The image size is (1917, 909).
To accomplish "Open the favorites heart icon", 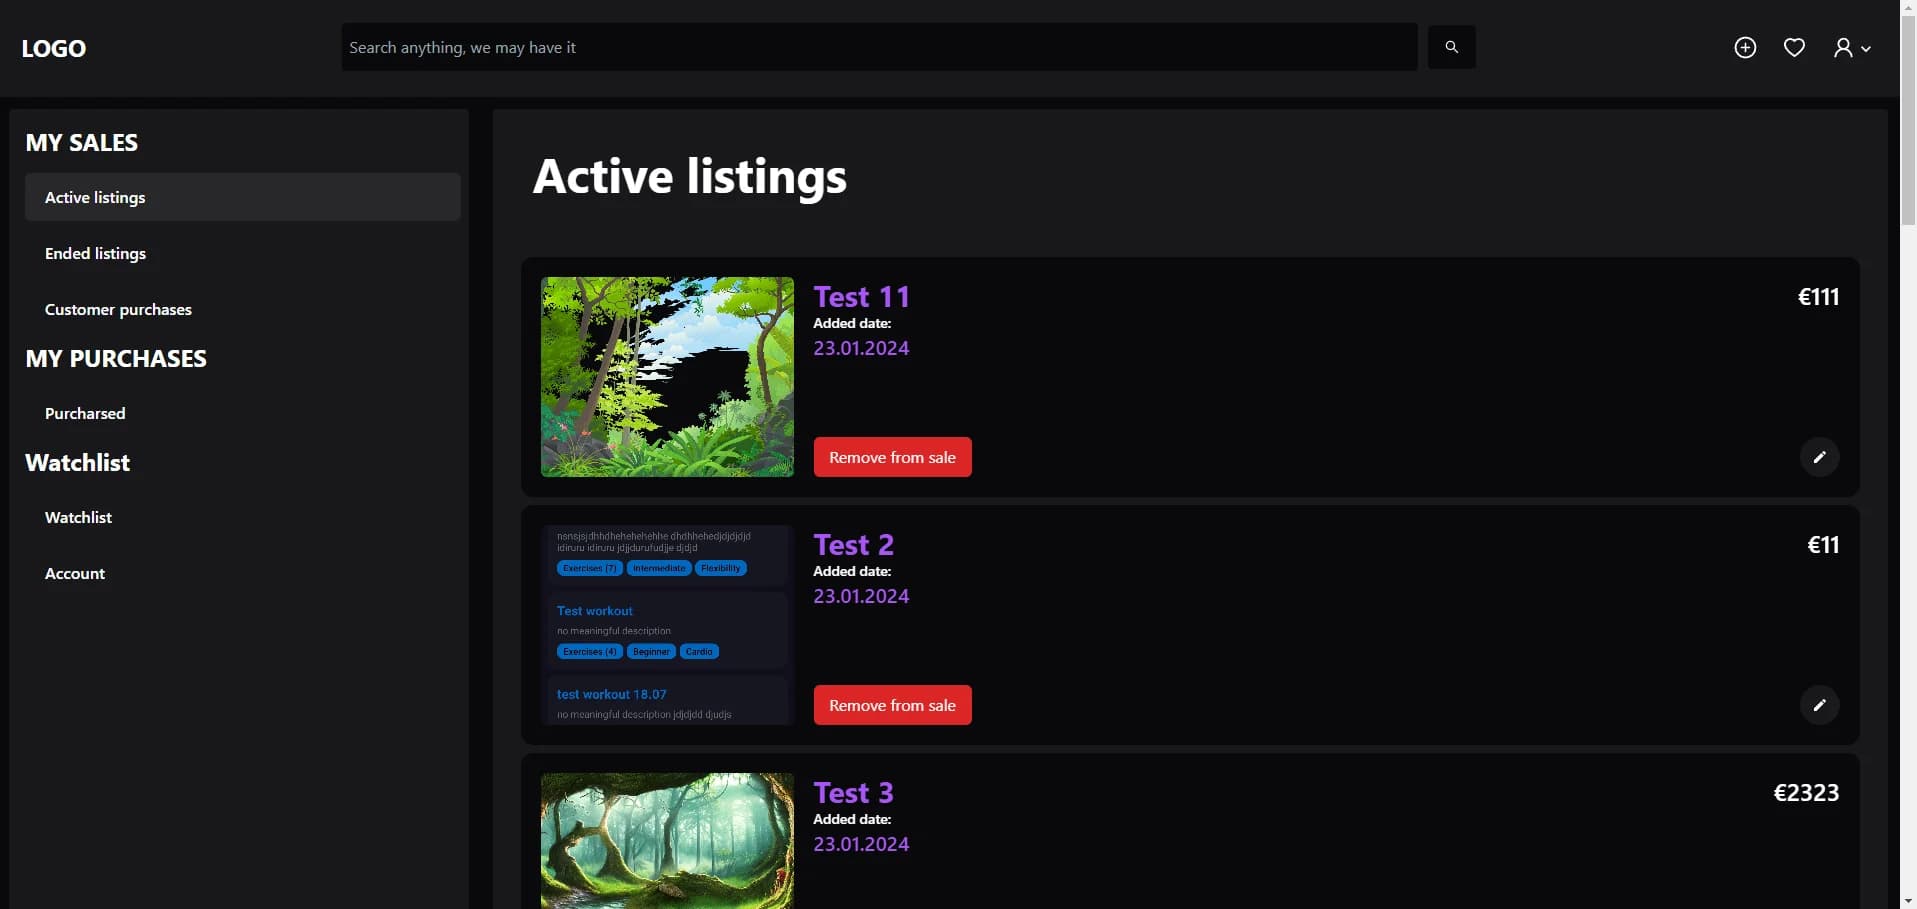I will (x=1794, y=48).
